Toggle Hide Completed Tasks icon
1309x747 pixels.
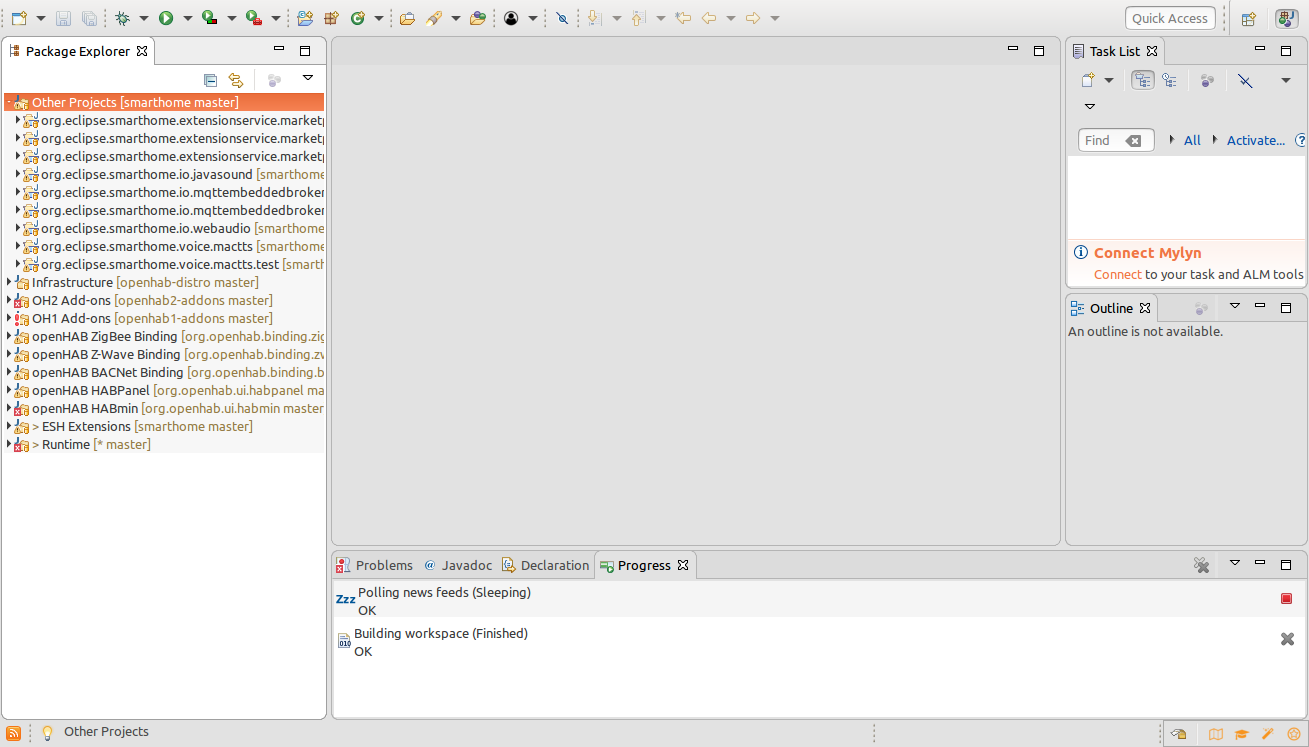[1245, 80]
